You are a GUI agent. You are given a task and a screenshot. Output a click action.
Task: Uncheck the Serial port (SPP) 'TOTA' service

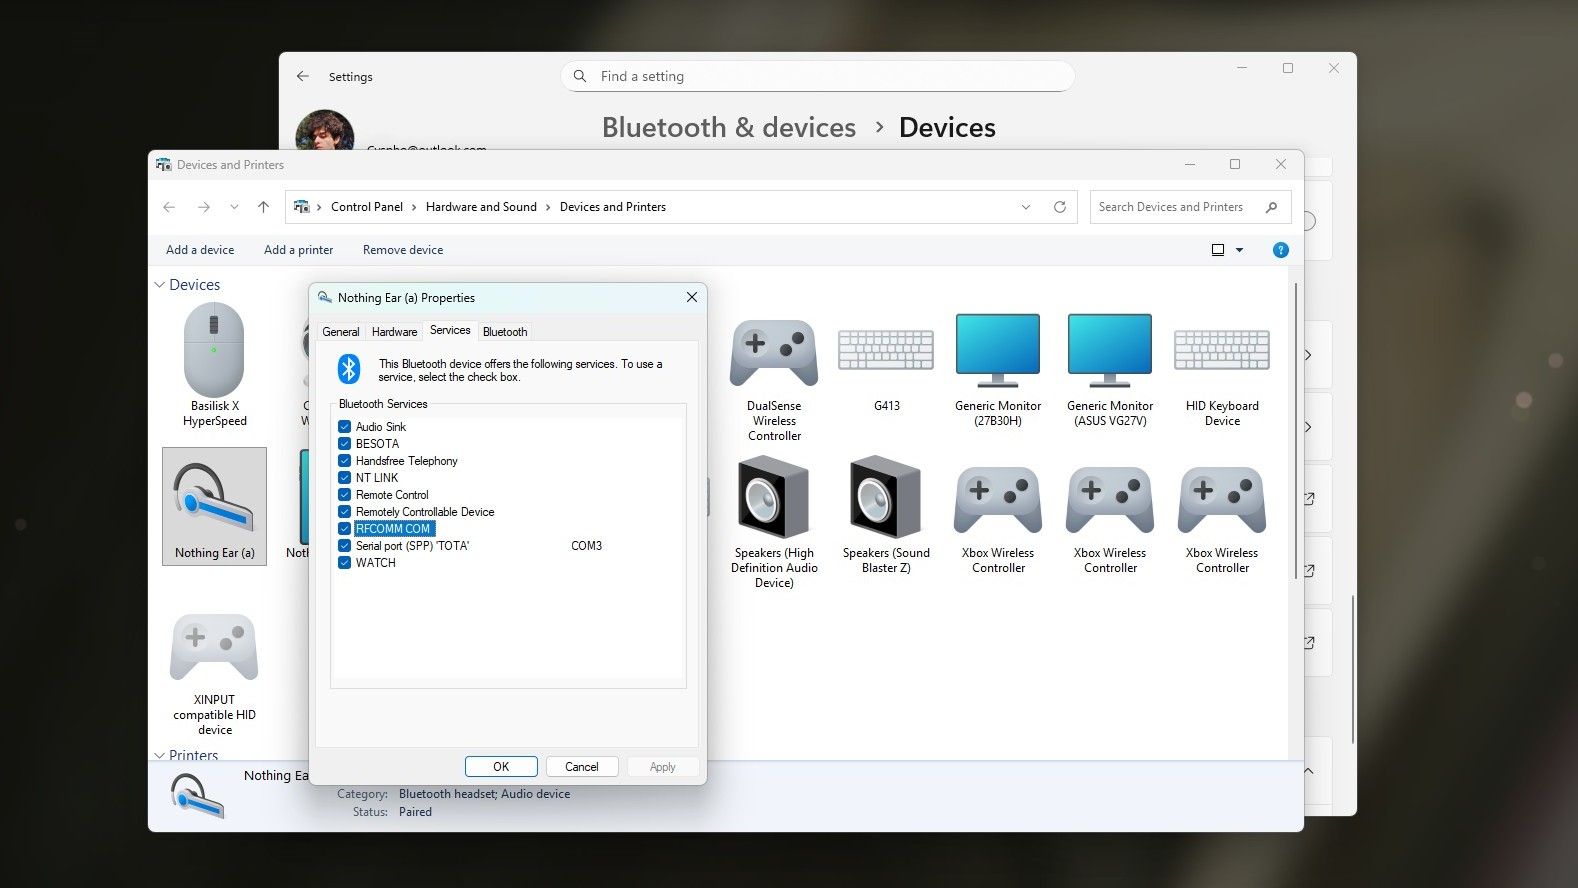344,545
